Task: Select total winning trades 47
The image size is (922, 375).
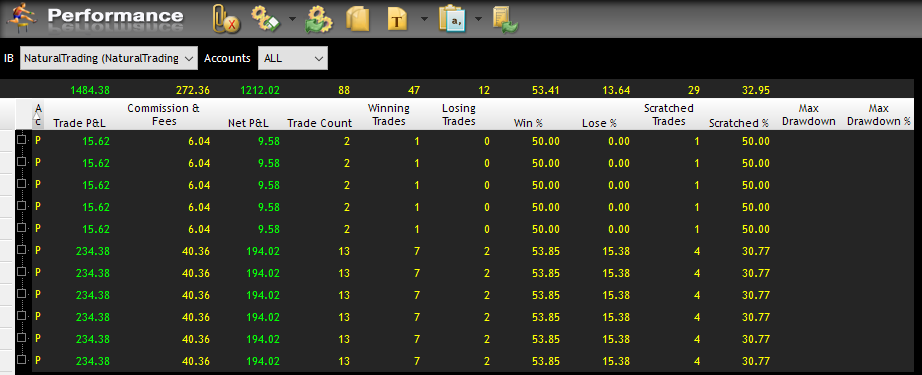Action: (414, 91)
